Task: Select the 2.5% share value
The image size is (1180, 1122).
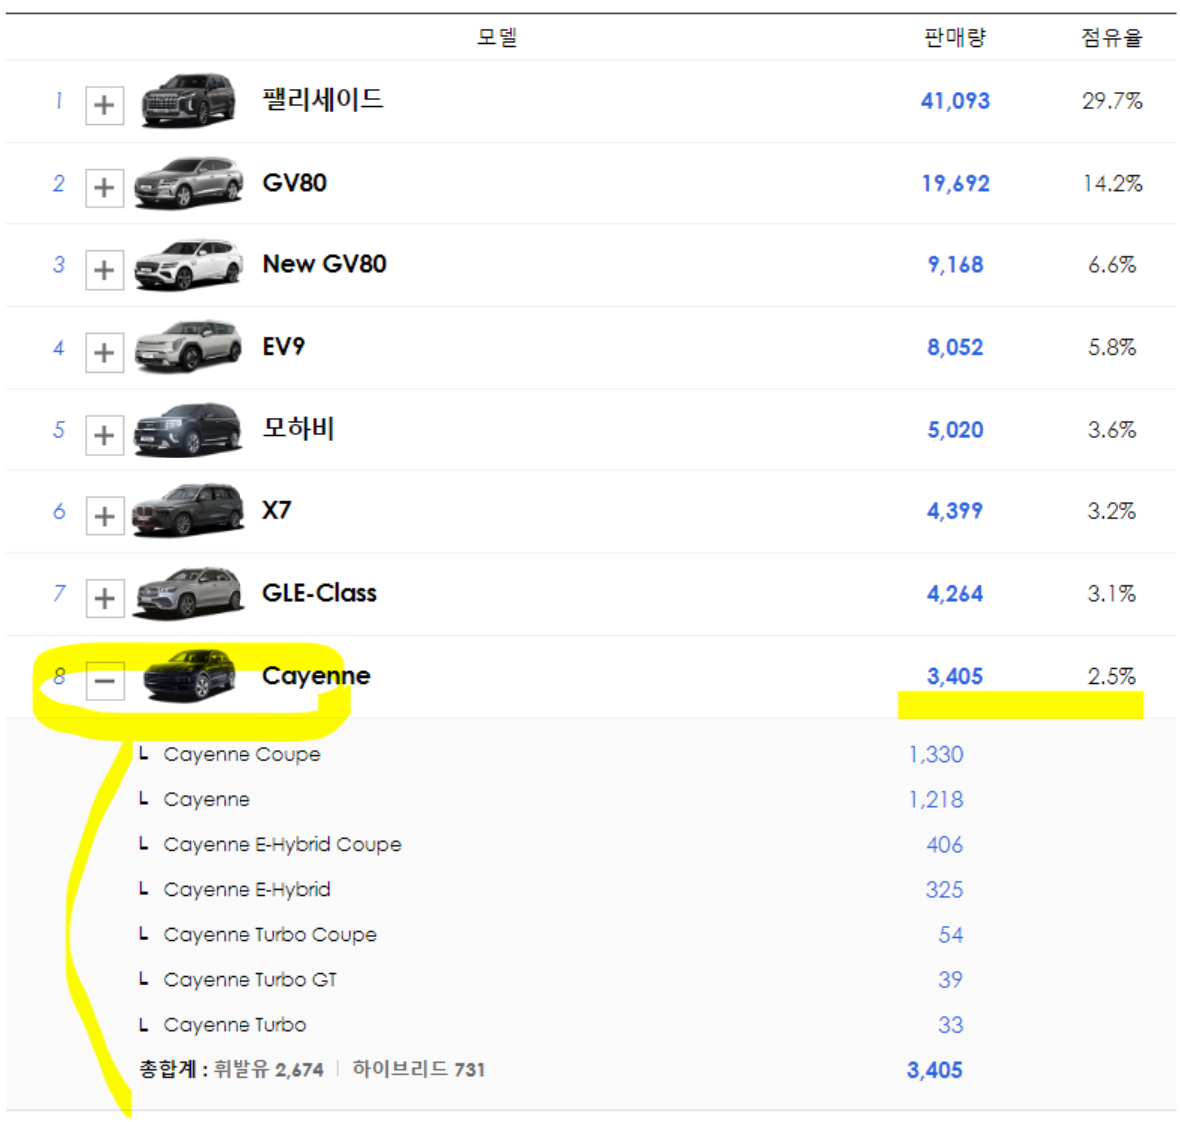Action: [1112, 677]
